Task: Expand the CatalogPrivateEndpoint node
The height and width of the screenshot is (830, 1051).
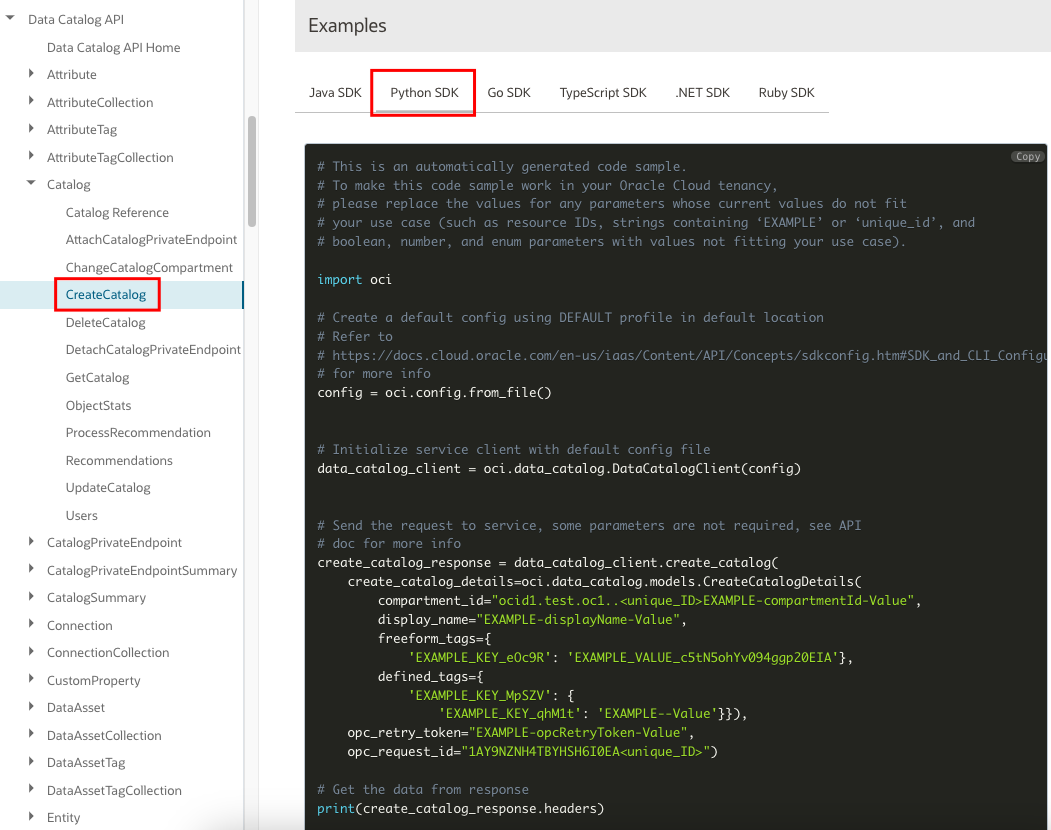Action: 32,541
